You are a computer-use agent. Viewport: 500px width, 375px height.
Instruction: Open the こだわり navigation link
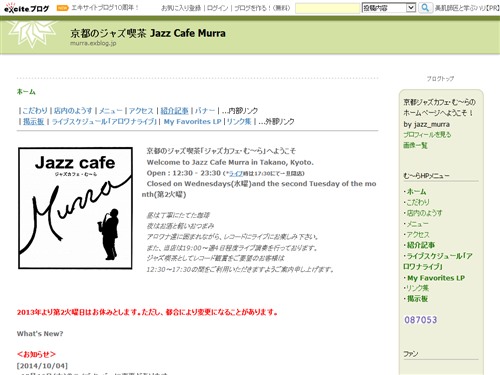pos(35,111)
